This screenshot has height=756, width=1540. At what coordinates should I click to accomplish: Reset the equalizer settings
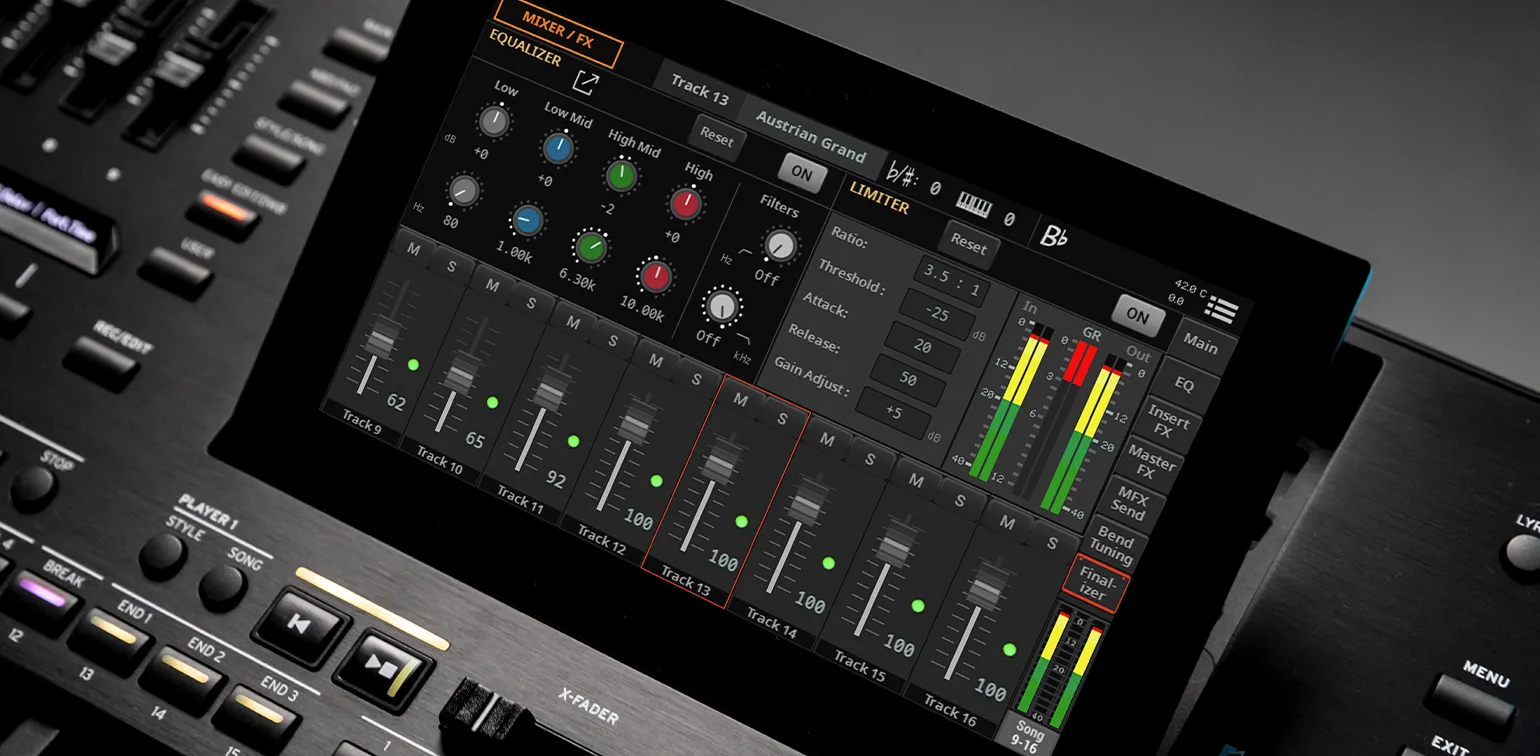(716, 135)
